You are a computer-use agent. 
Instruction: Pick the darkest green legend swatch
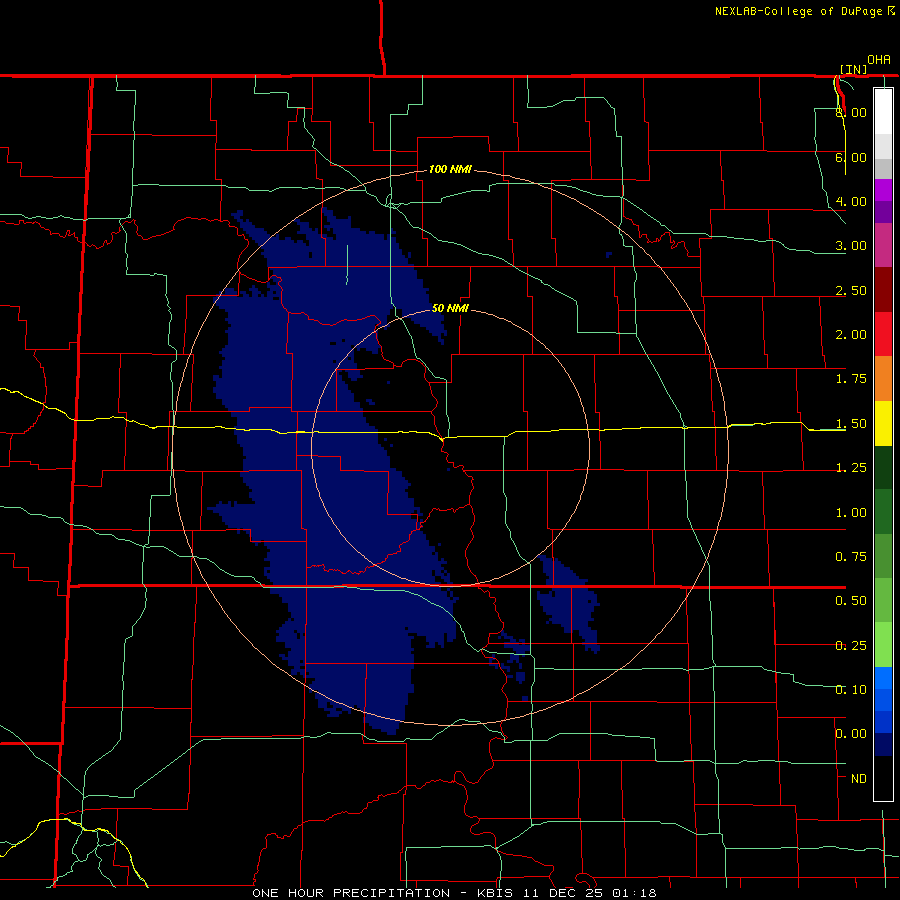883,468
